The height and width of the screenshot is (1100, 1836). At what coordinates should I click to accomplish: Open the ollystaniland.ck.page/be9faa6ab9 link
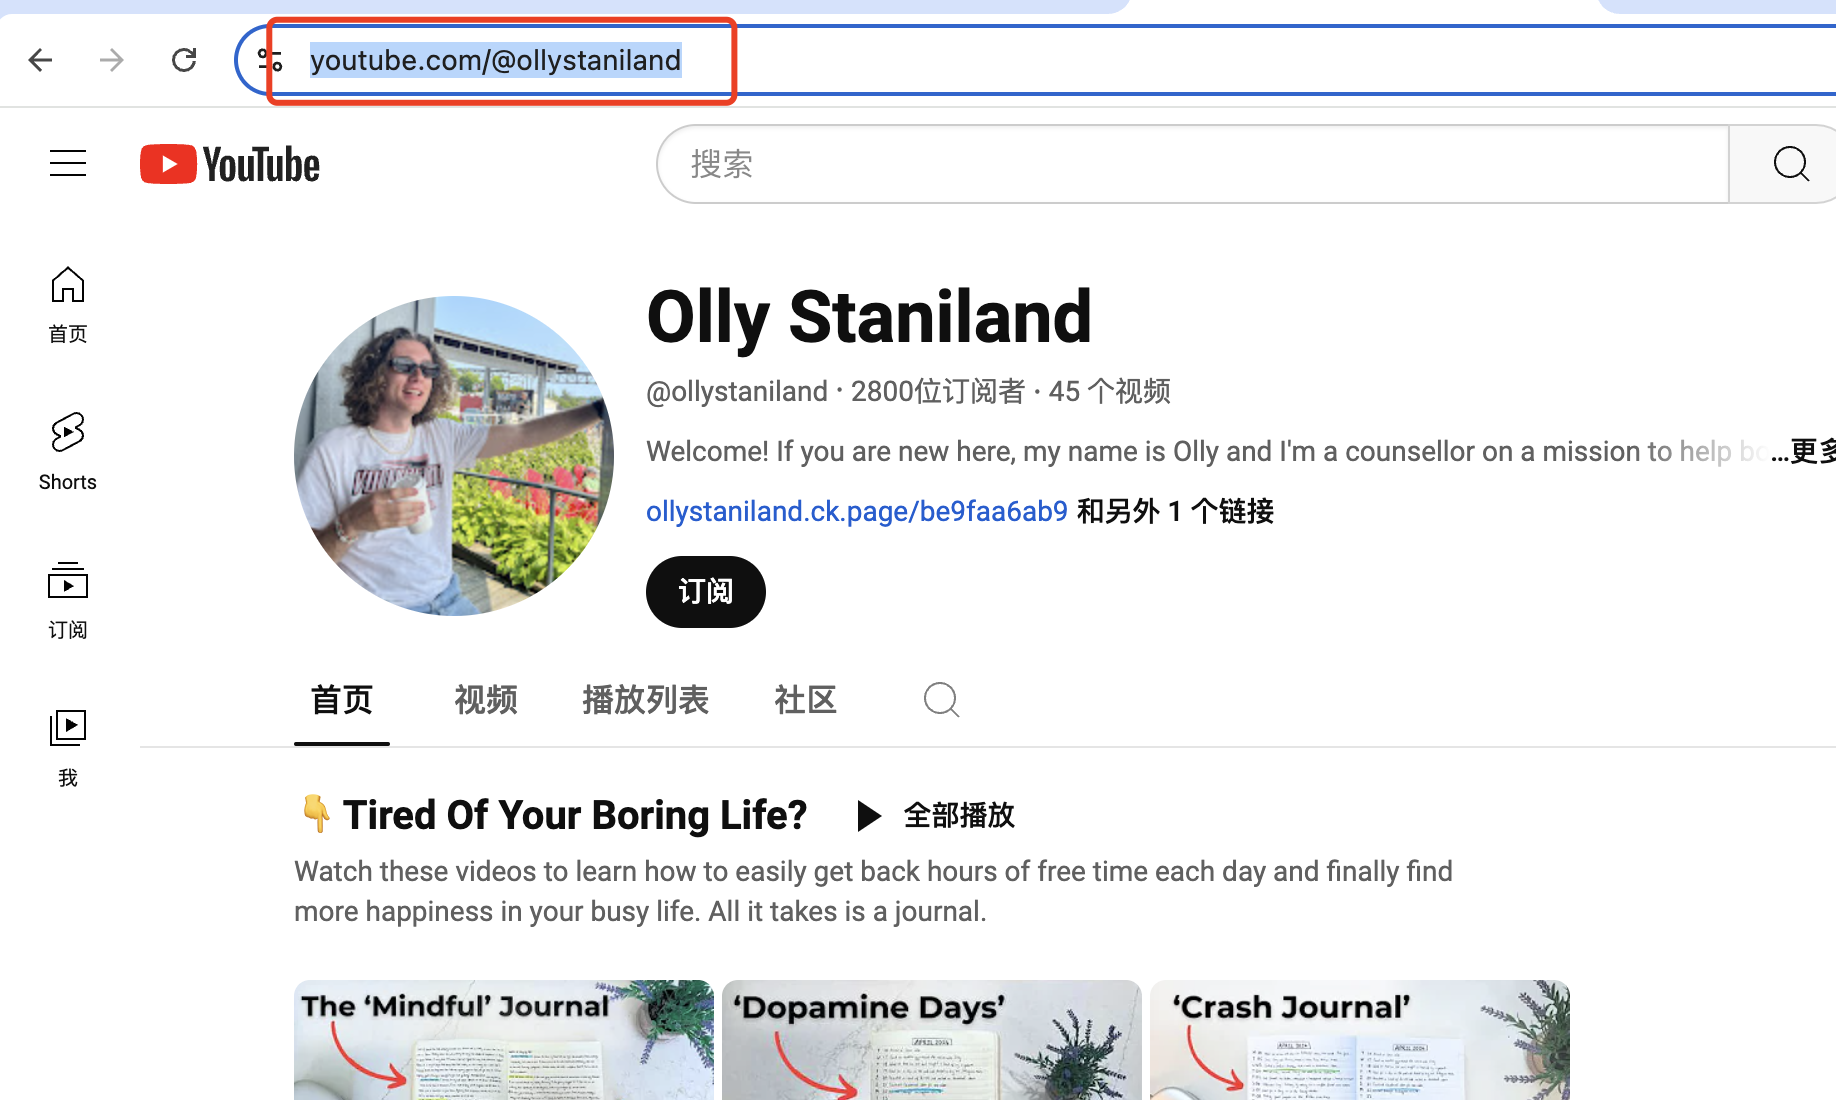coord(857,511)
